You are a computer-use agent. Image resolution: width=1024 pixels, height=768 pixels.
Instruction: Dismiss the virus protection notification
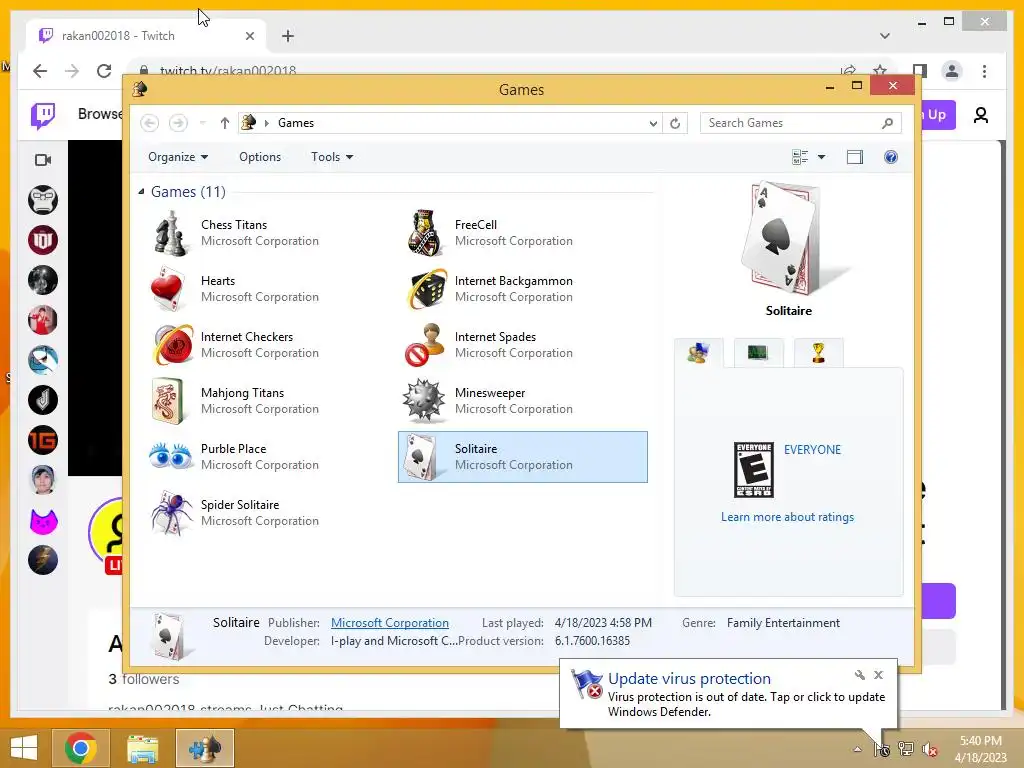(x=878, y=675)
